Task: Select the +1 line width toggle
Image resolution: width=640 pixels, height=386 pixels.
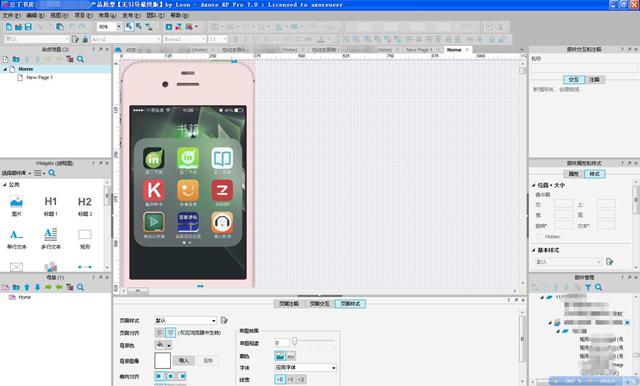Action: coord(290,379)
